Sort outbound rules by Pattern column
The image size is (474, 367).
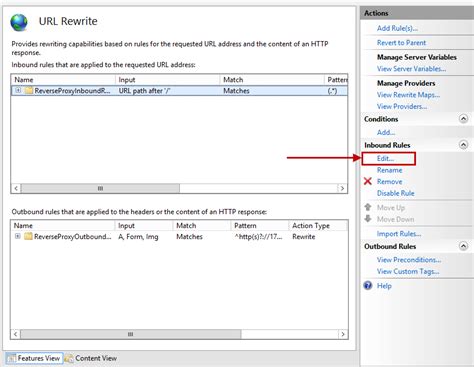tap(260, 226)
